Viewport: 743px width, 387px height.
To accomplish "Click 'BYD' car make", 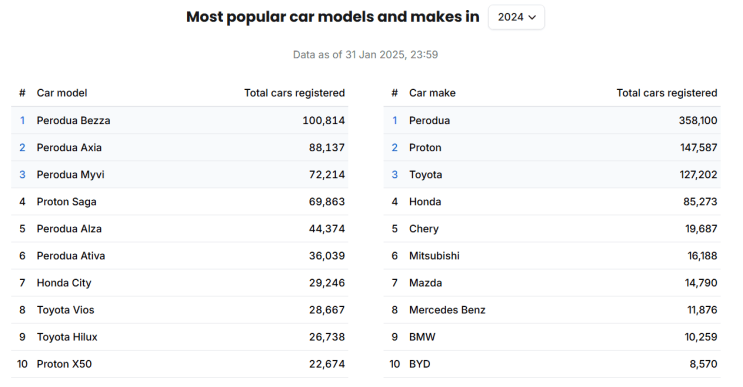I will pyautogui.click(x=420, y=364).
